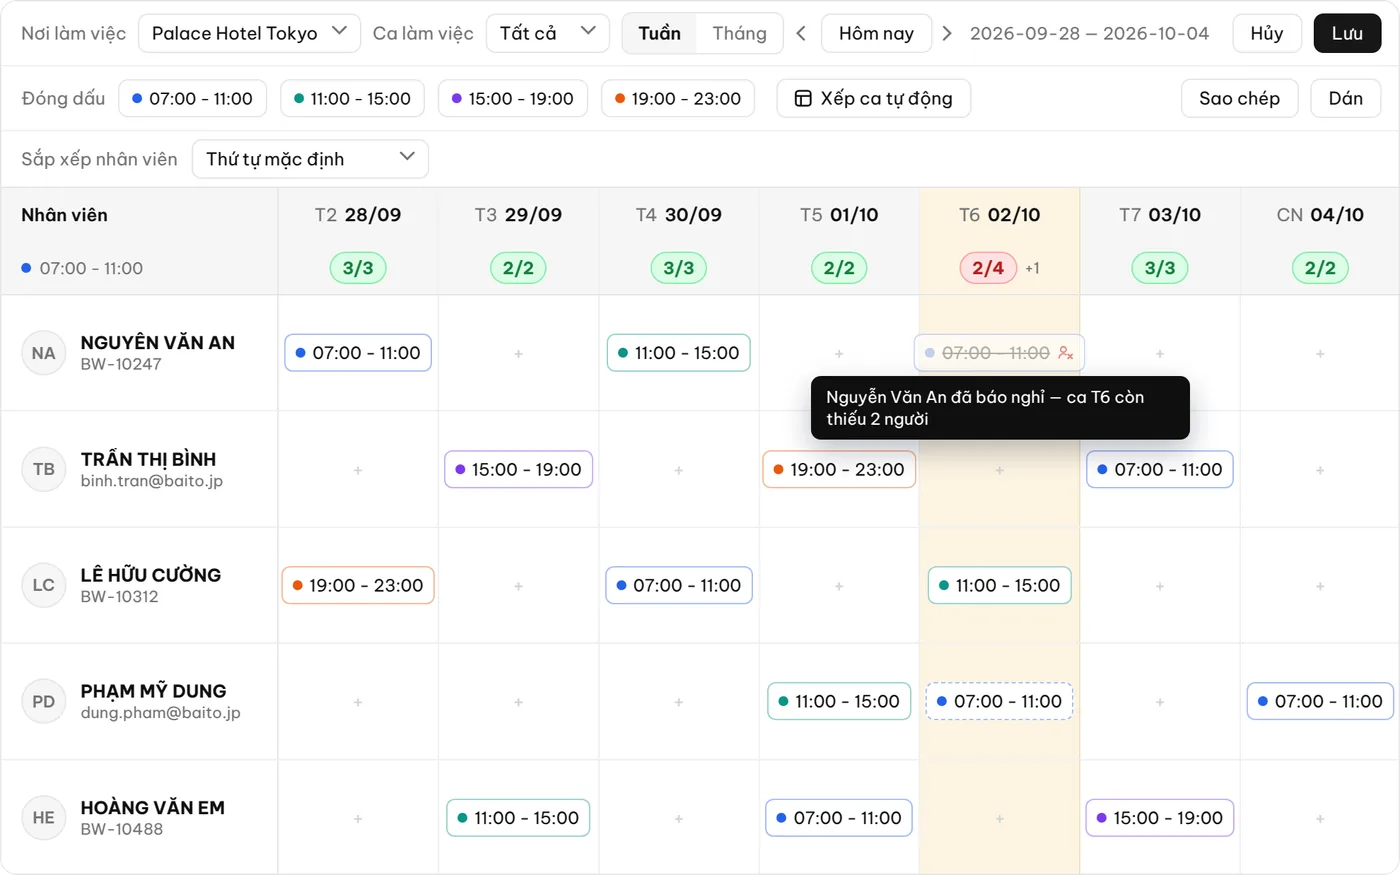Click the 2/4 staffing badge on T6 02/10
Screen dimensions: 1400x875
click(x=988, y=268)
